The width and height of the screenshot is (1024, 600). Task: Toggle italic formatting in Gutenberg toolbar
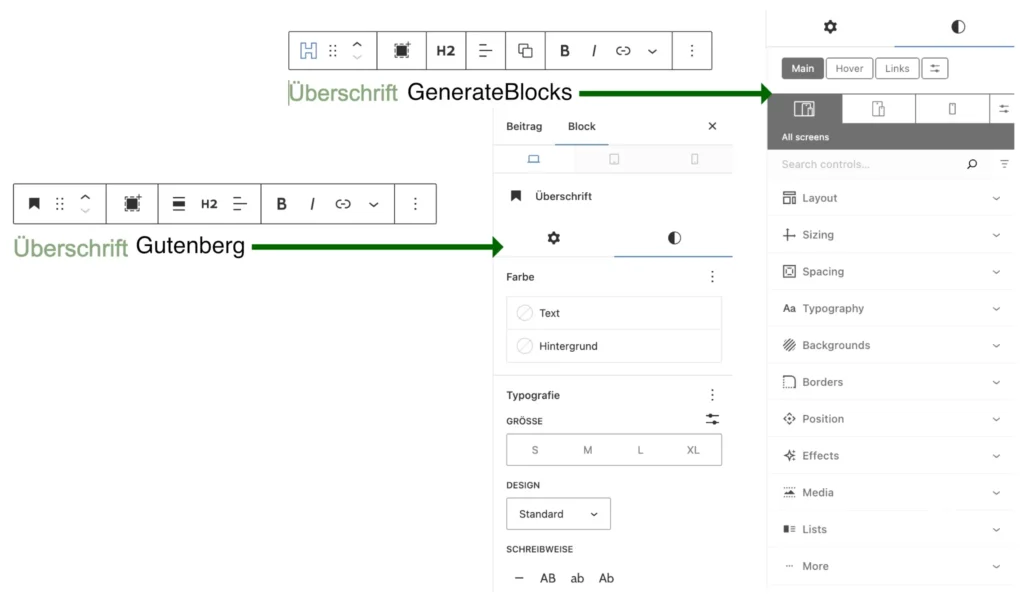coord(311,203)
